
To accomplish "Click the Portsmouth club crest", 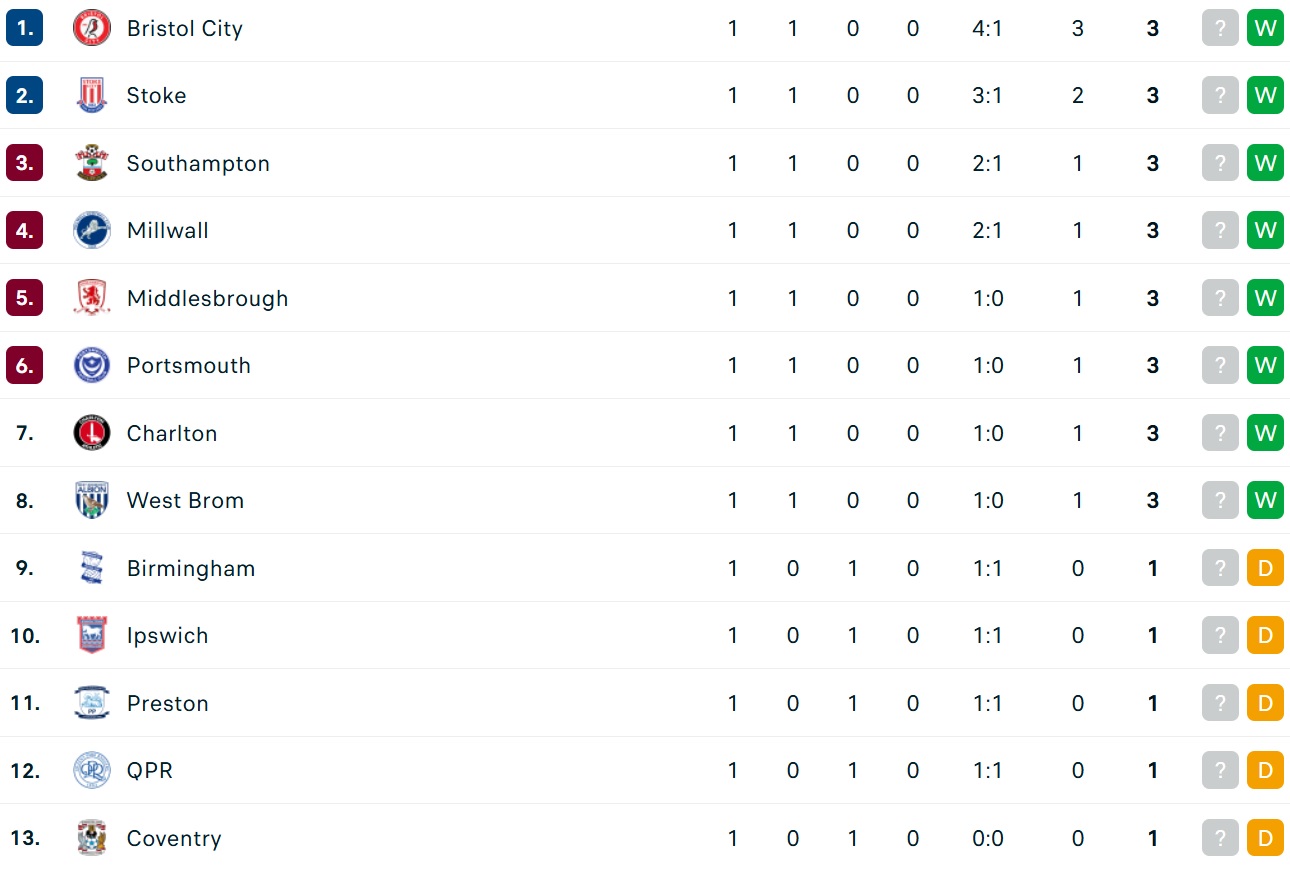I will tap(92, 365).
